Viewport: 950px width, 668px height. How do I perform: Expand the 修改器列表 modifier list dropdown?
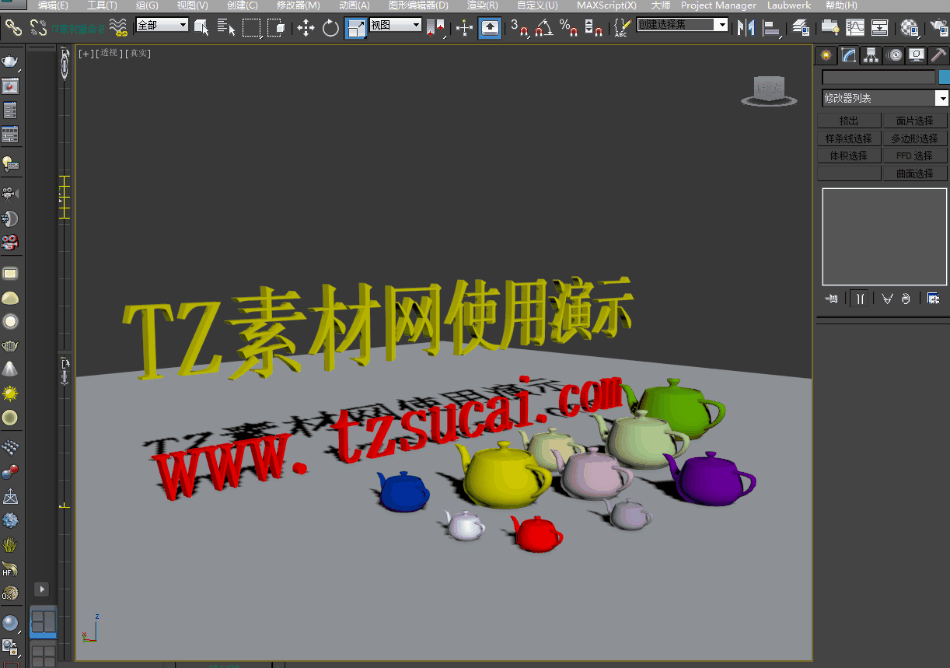coord(885,98)
